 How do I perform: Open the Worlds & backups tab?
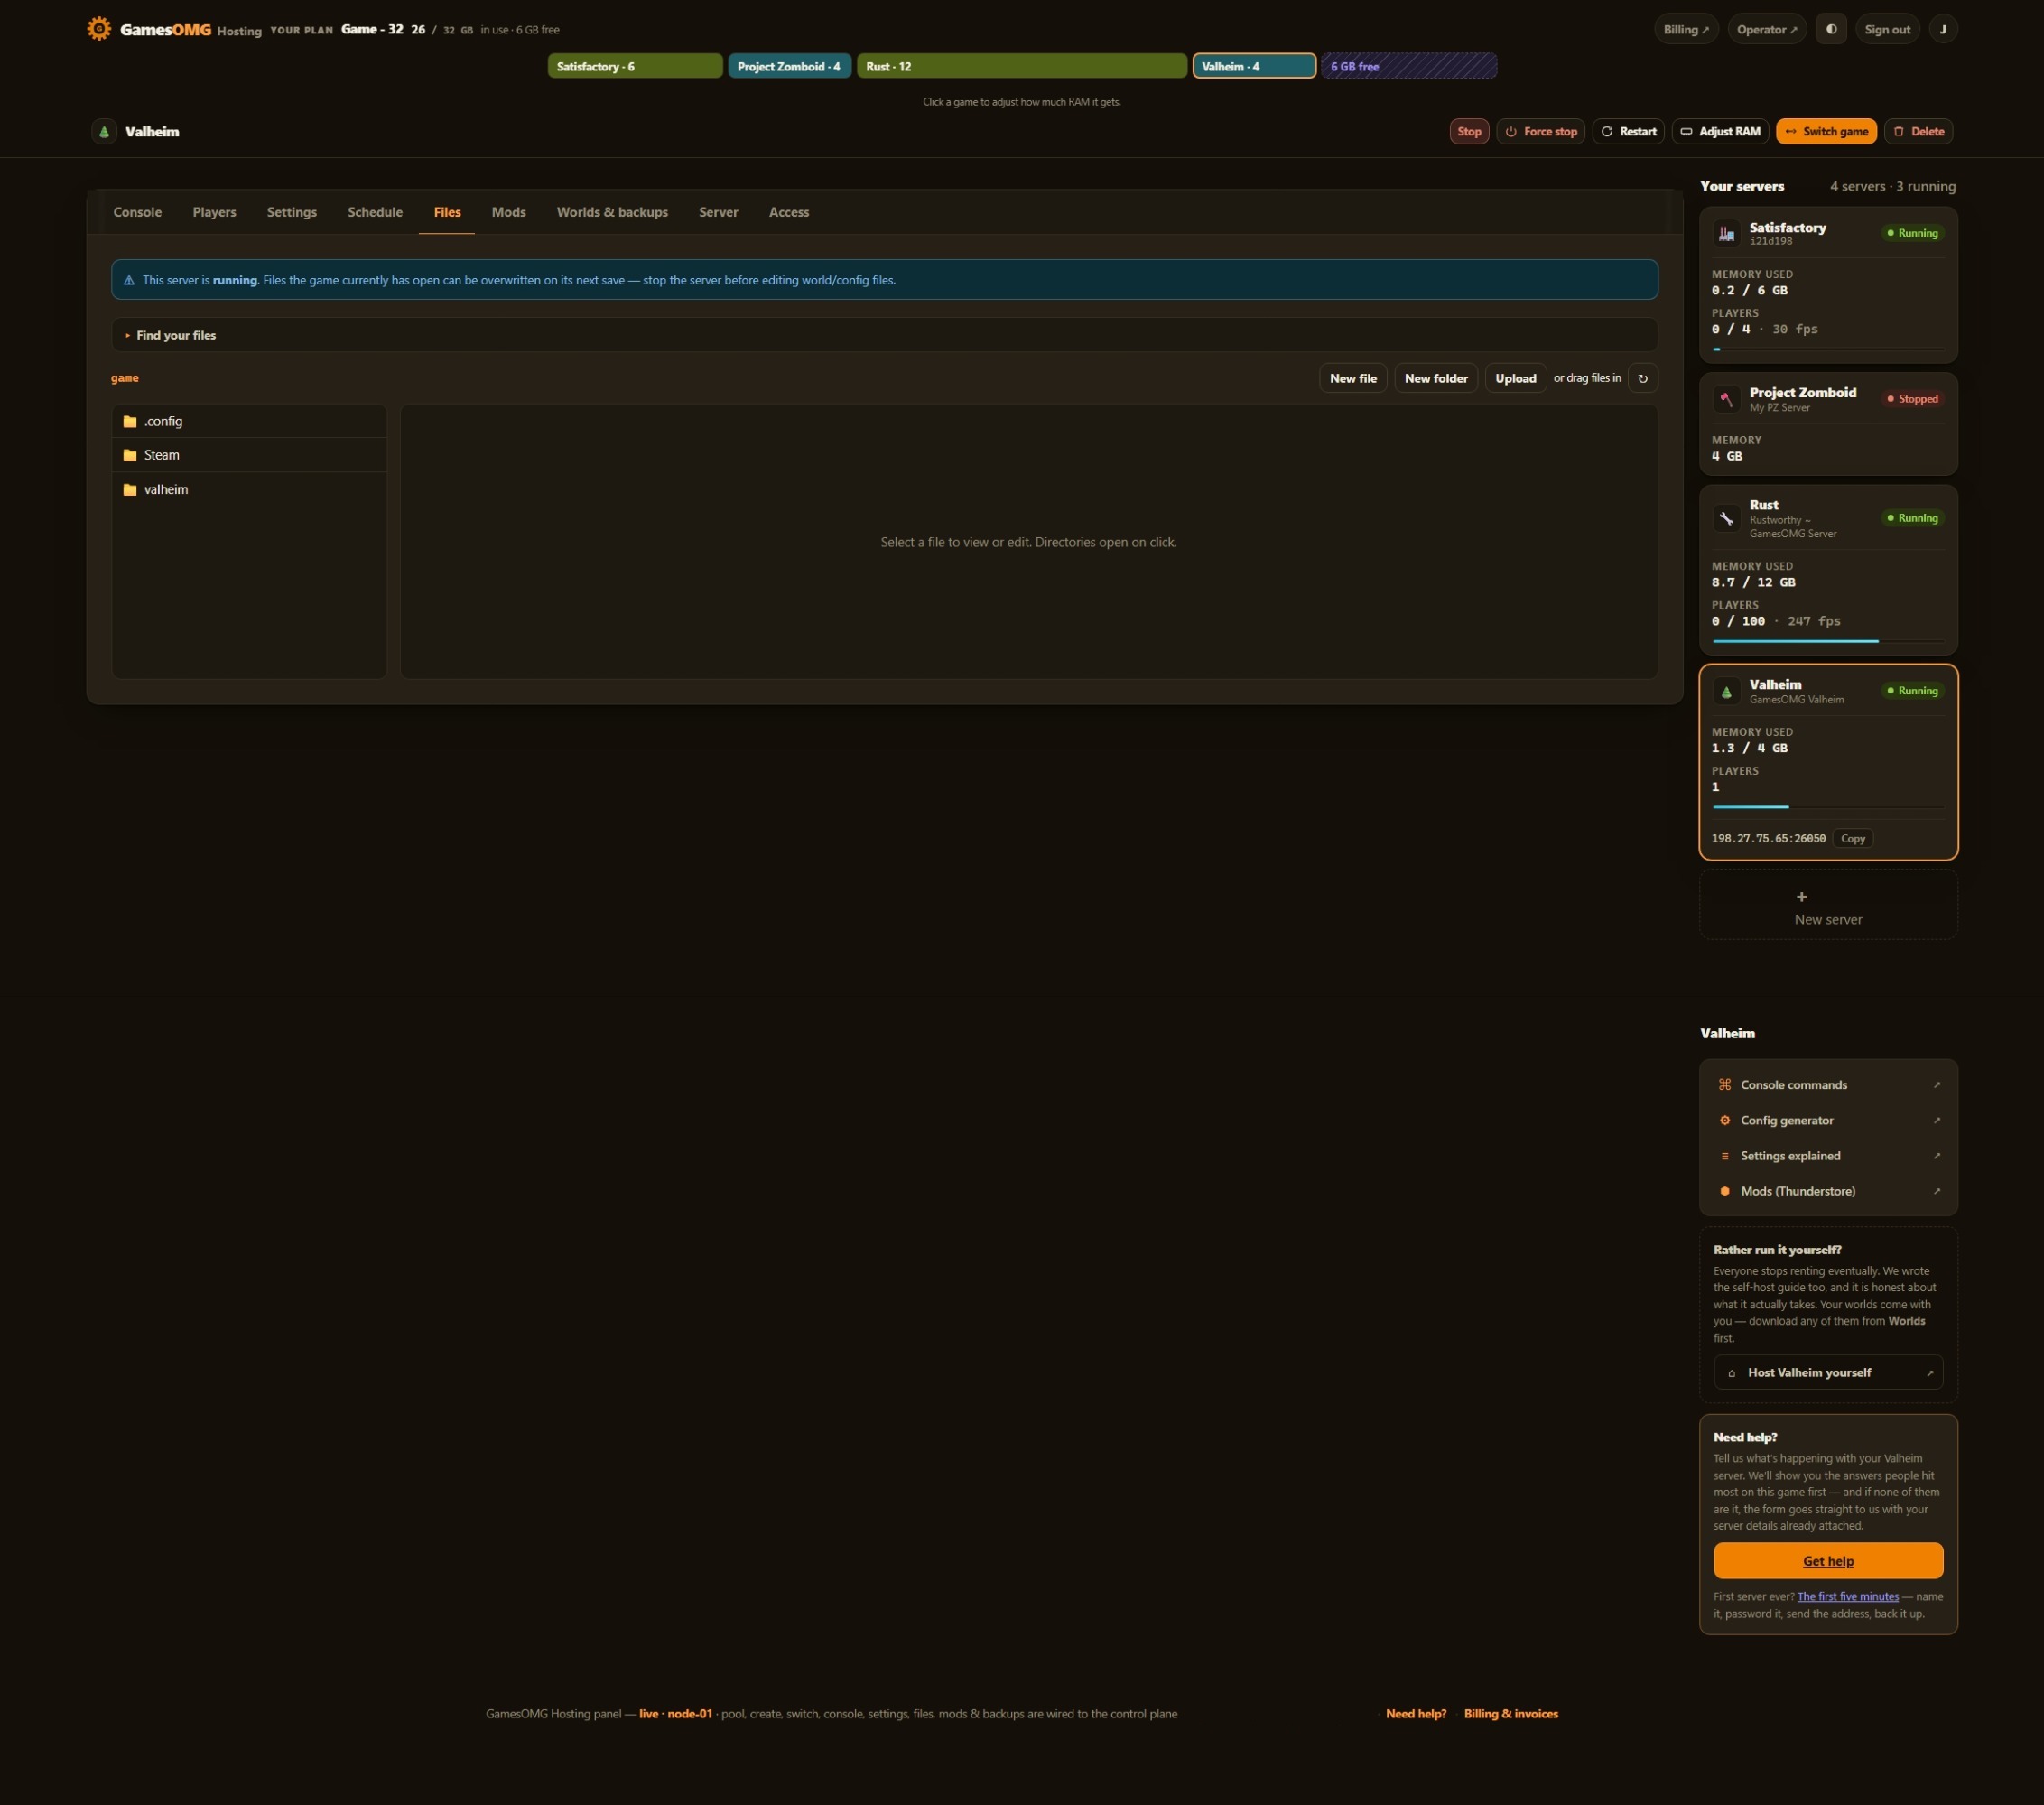pos(612,212)
